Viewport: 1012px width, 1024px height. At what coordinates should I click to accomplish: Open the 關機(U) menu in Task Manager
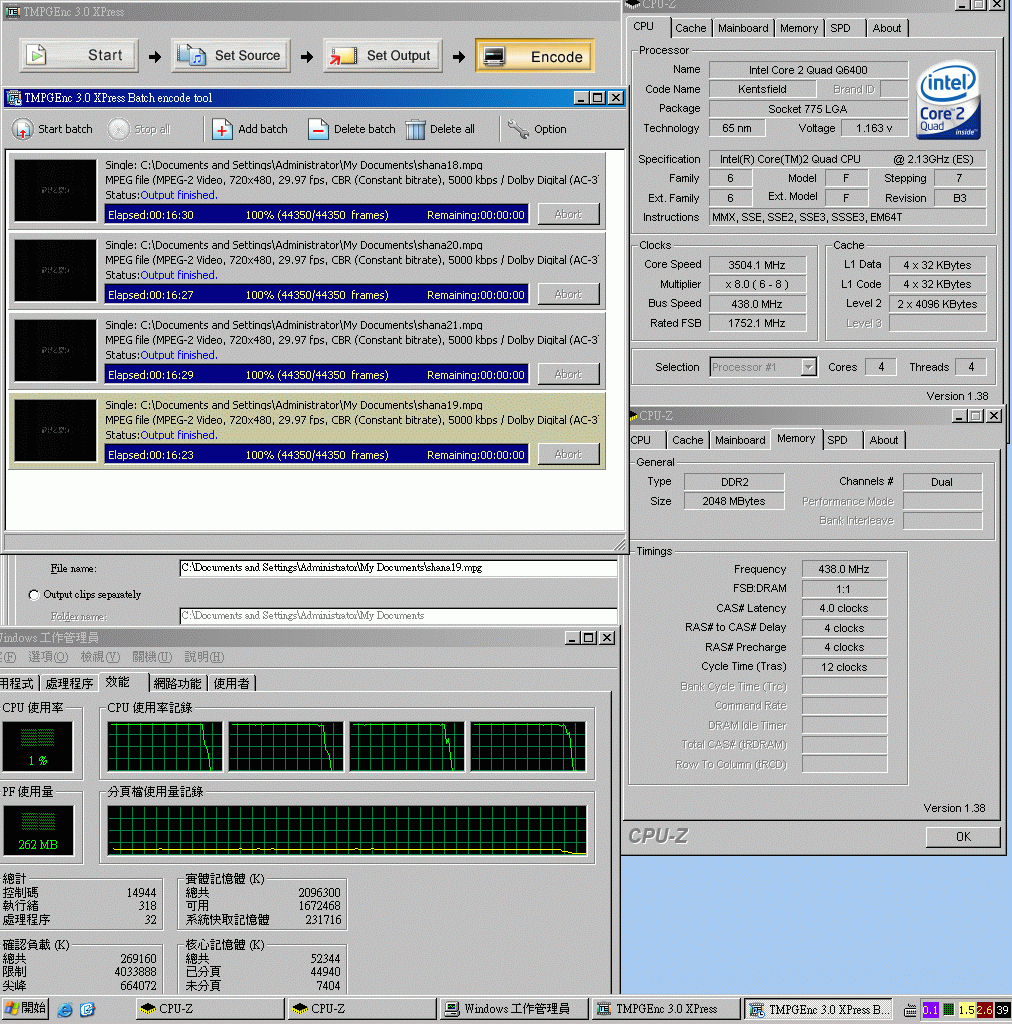[x=152, y=657]
